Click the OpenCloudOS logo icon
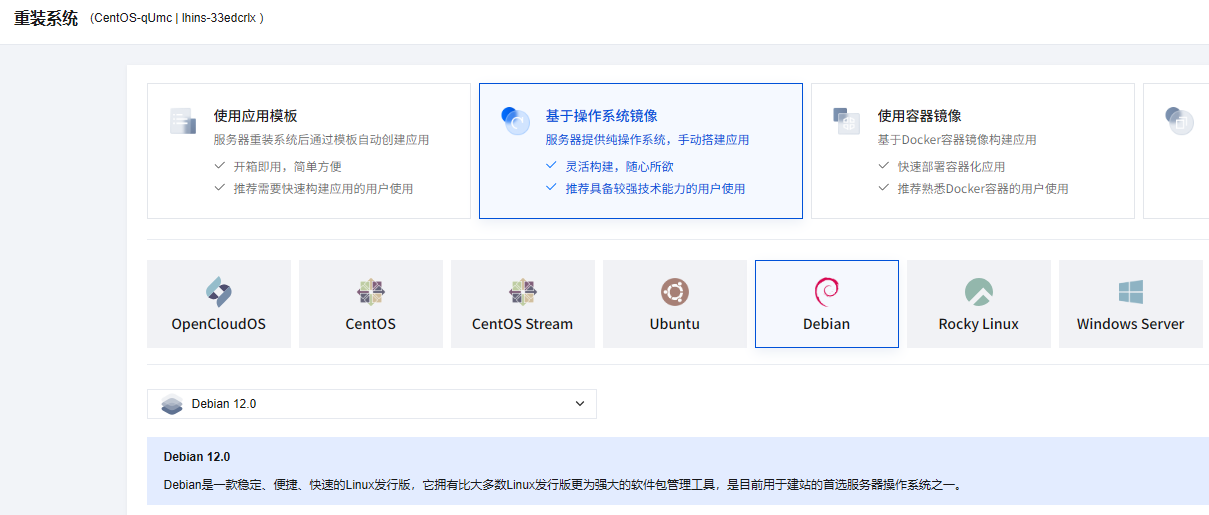The image size is (1209, 515). 219,292
